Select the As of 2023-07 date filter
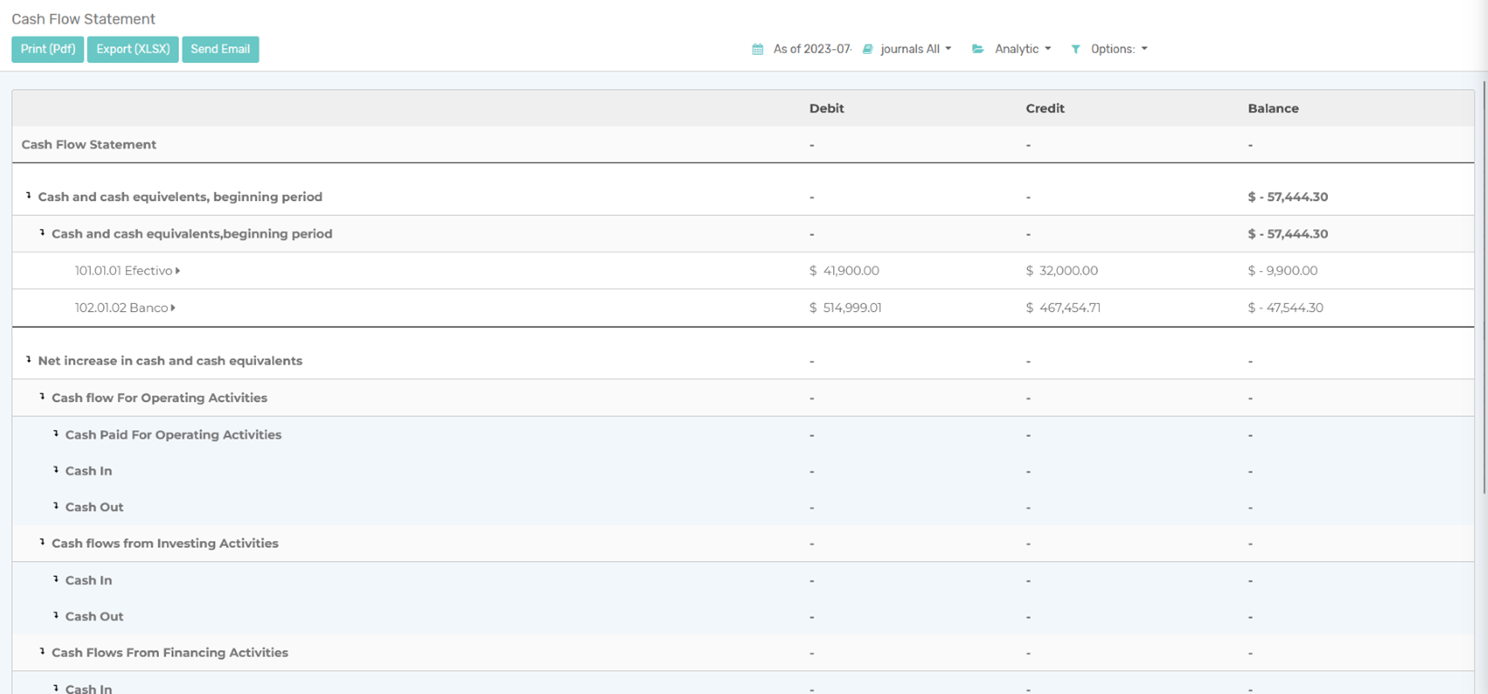Image resolution: width=1488 pixels, height=694 pixels. (x=811, y=49)
